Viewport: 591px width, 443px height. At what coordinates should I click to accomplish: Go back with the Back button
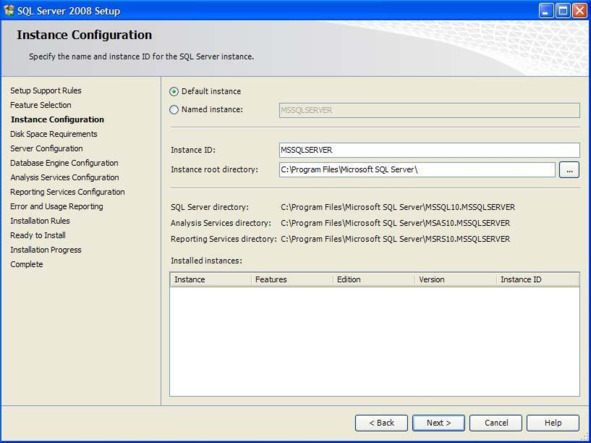click(381, 423)
